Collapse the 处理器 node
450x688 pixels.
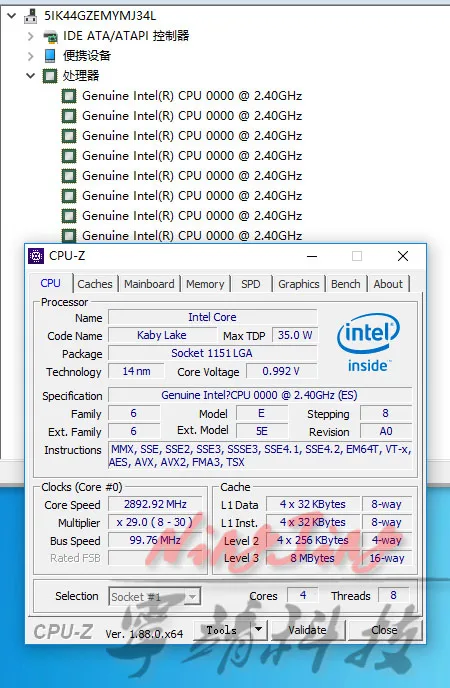tap(30, 75)
